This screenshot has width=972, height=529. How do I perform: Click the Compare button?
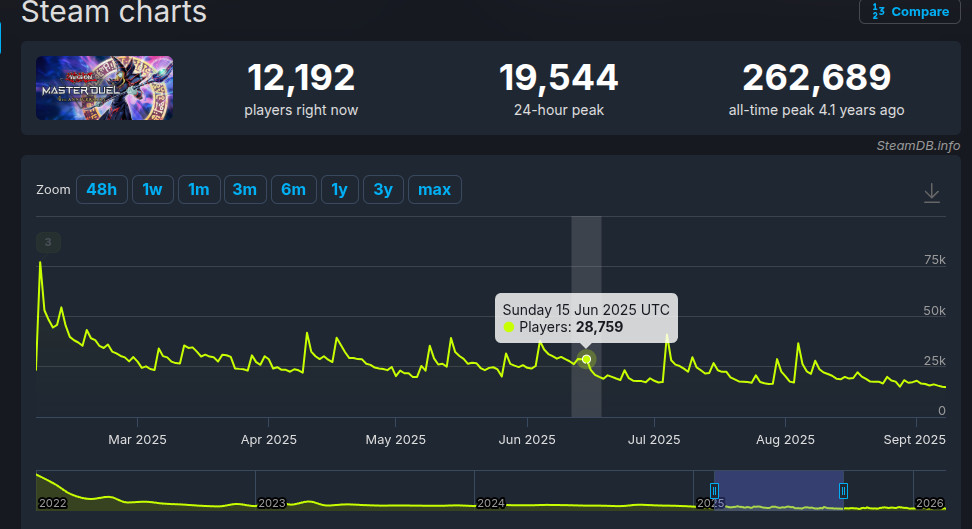(909, 11)
